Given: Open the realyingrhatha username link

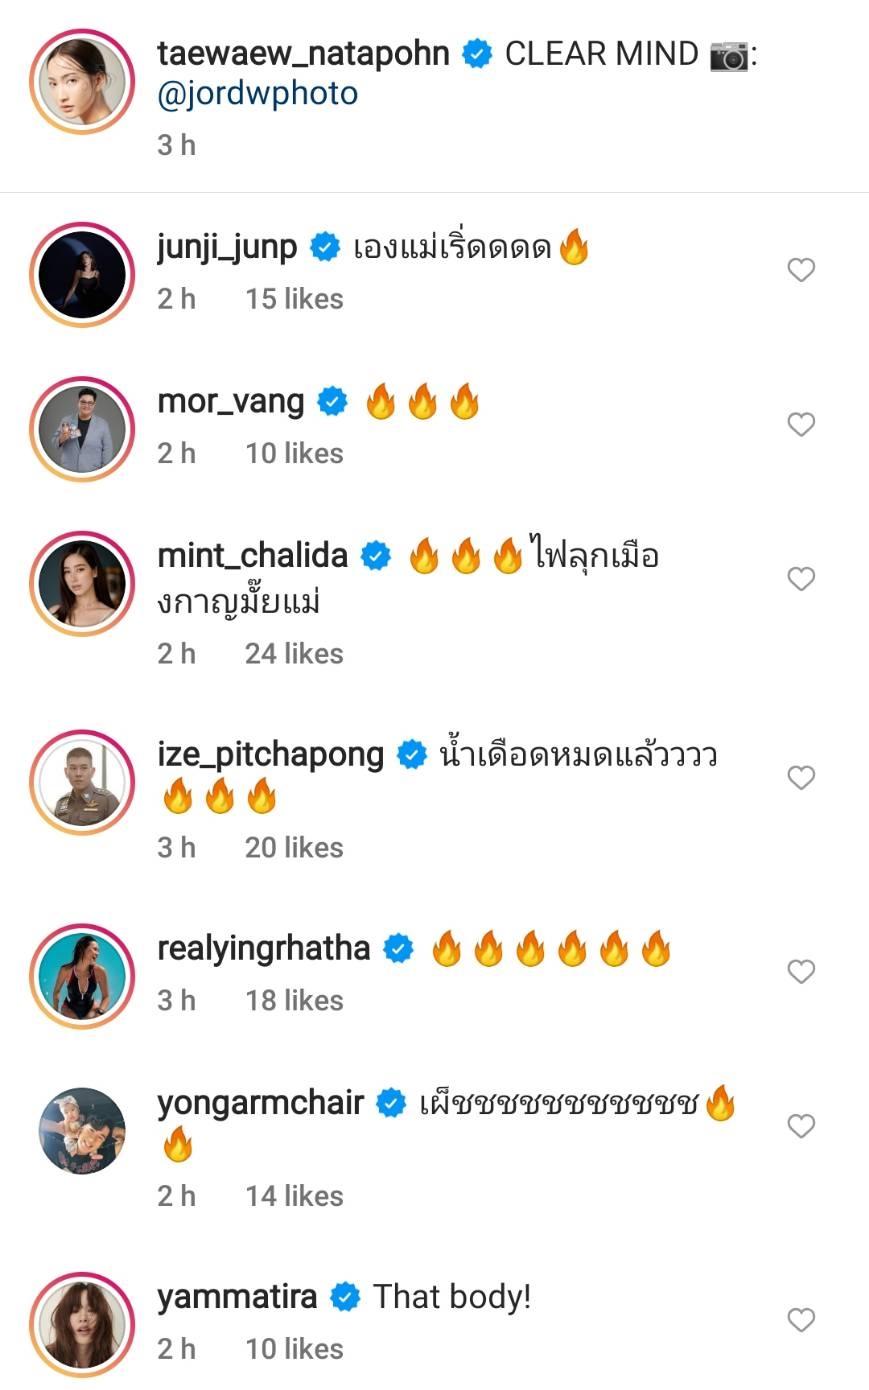Looking at the screenshot, I should pos(264,948).
